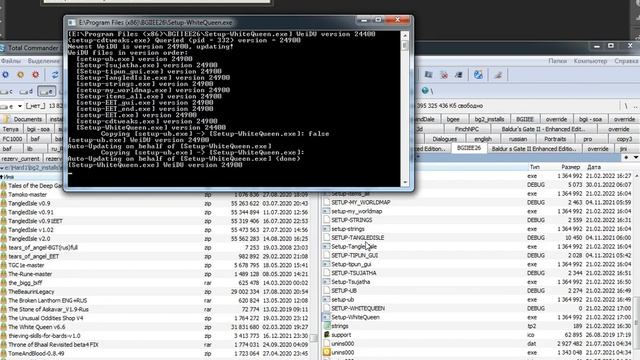
Task: Open the rezerv_current tab
Action: click(x=20, y=159)
